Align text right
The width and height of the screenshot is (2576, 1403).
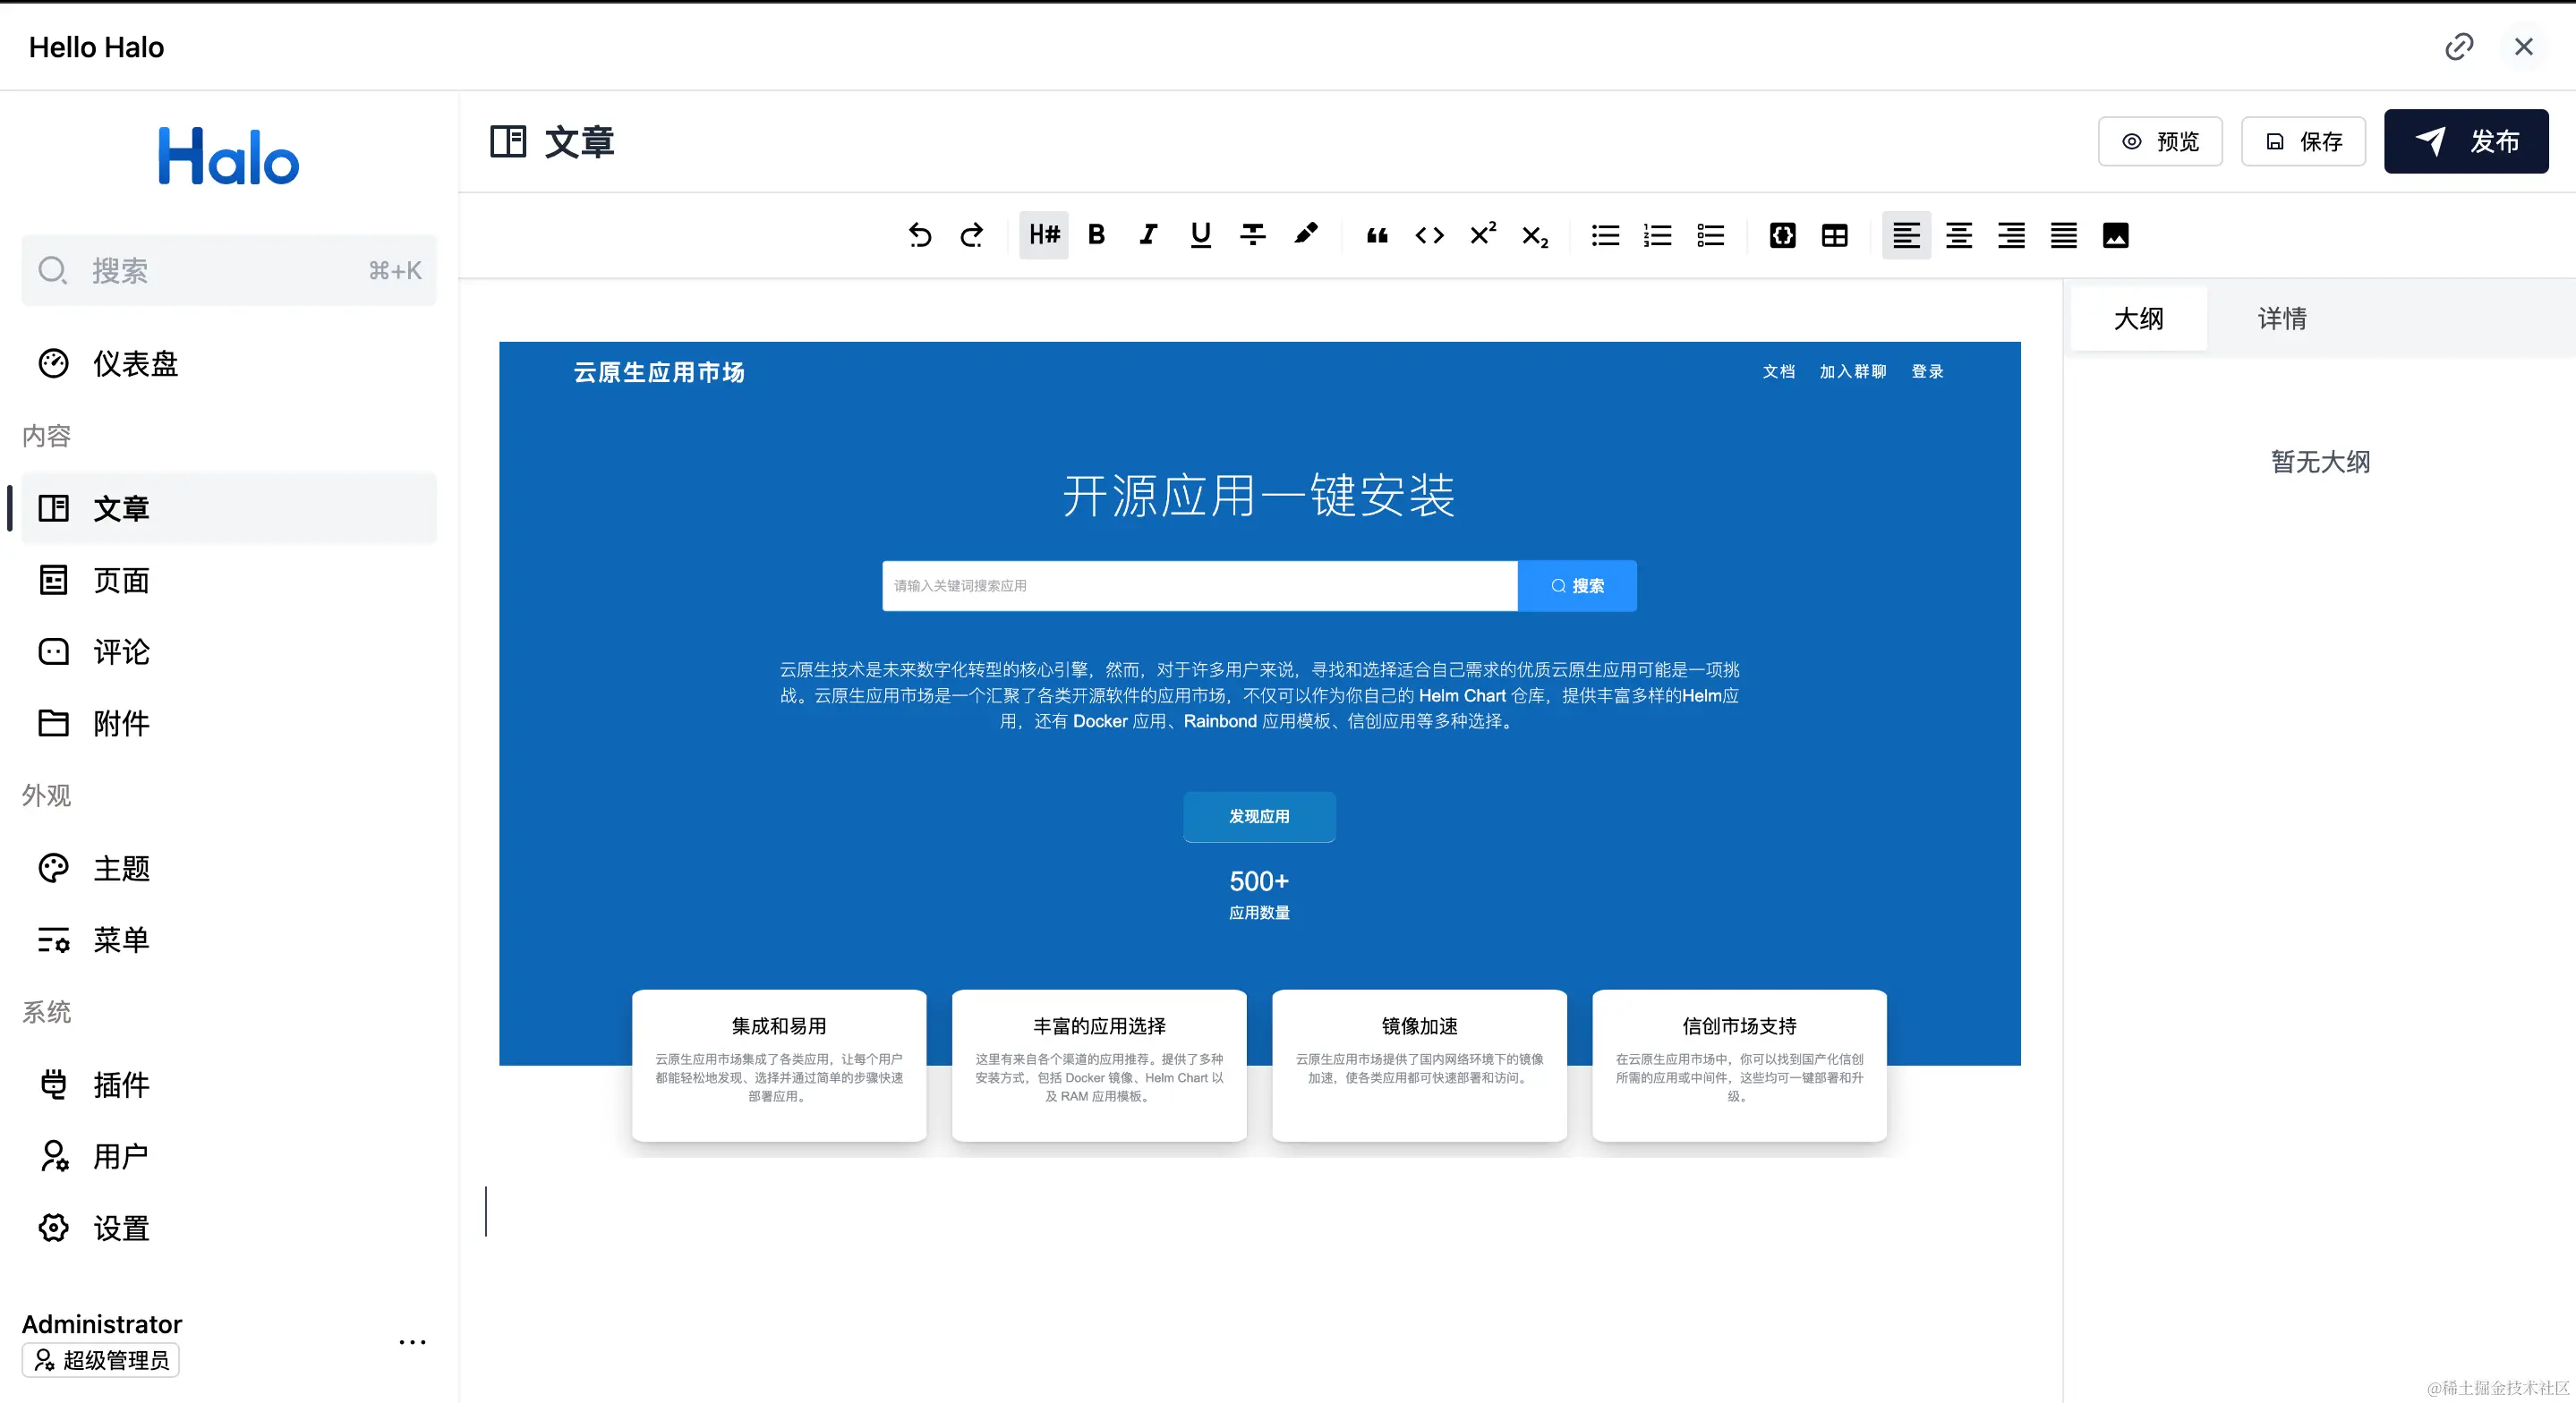pyautogui.click(x=2011, y=235)
